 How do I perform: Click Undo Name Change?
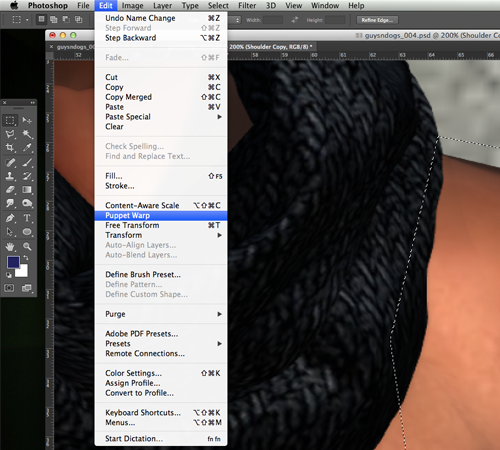pos(161,18)
